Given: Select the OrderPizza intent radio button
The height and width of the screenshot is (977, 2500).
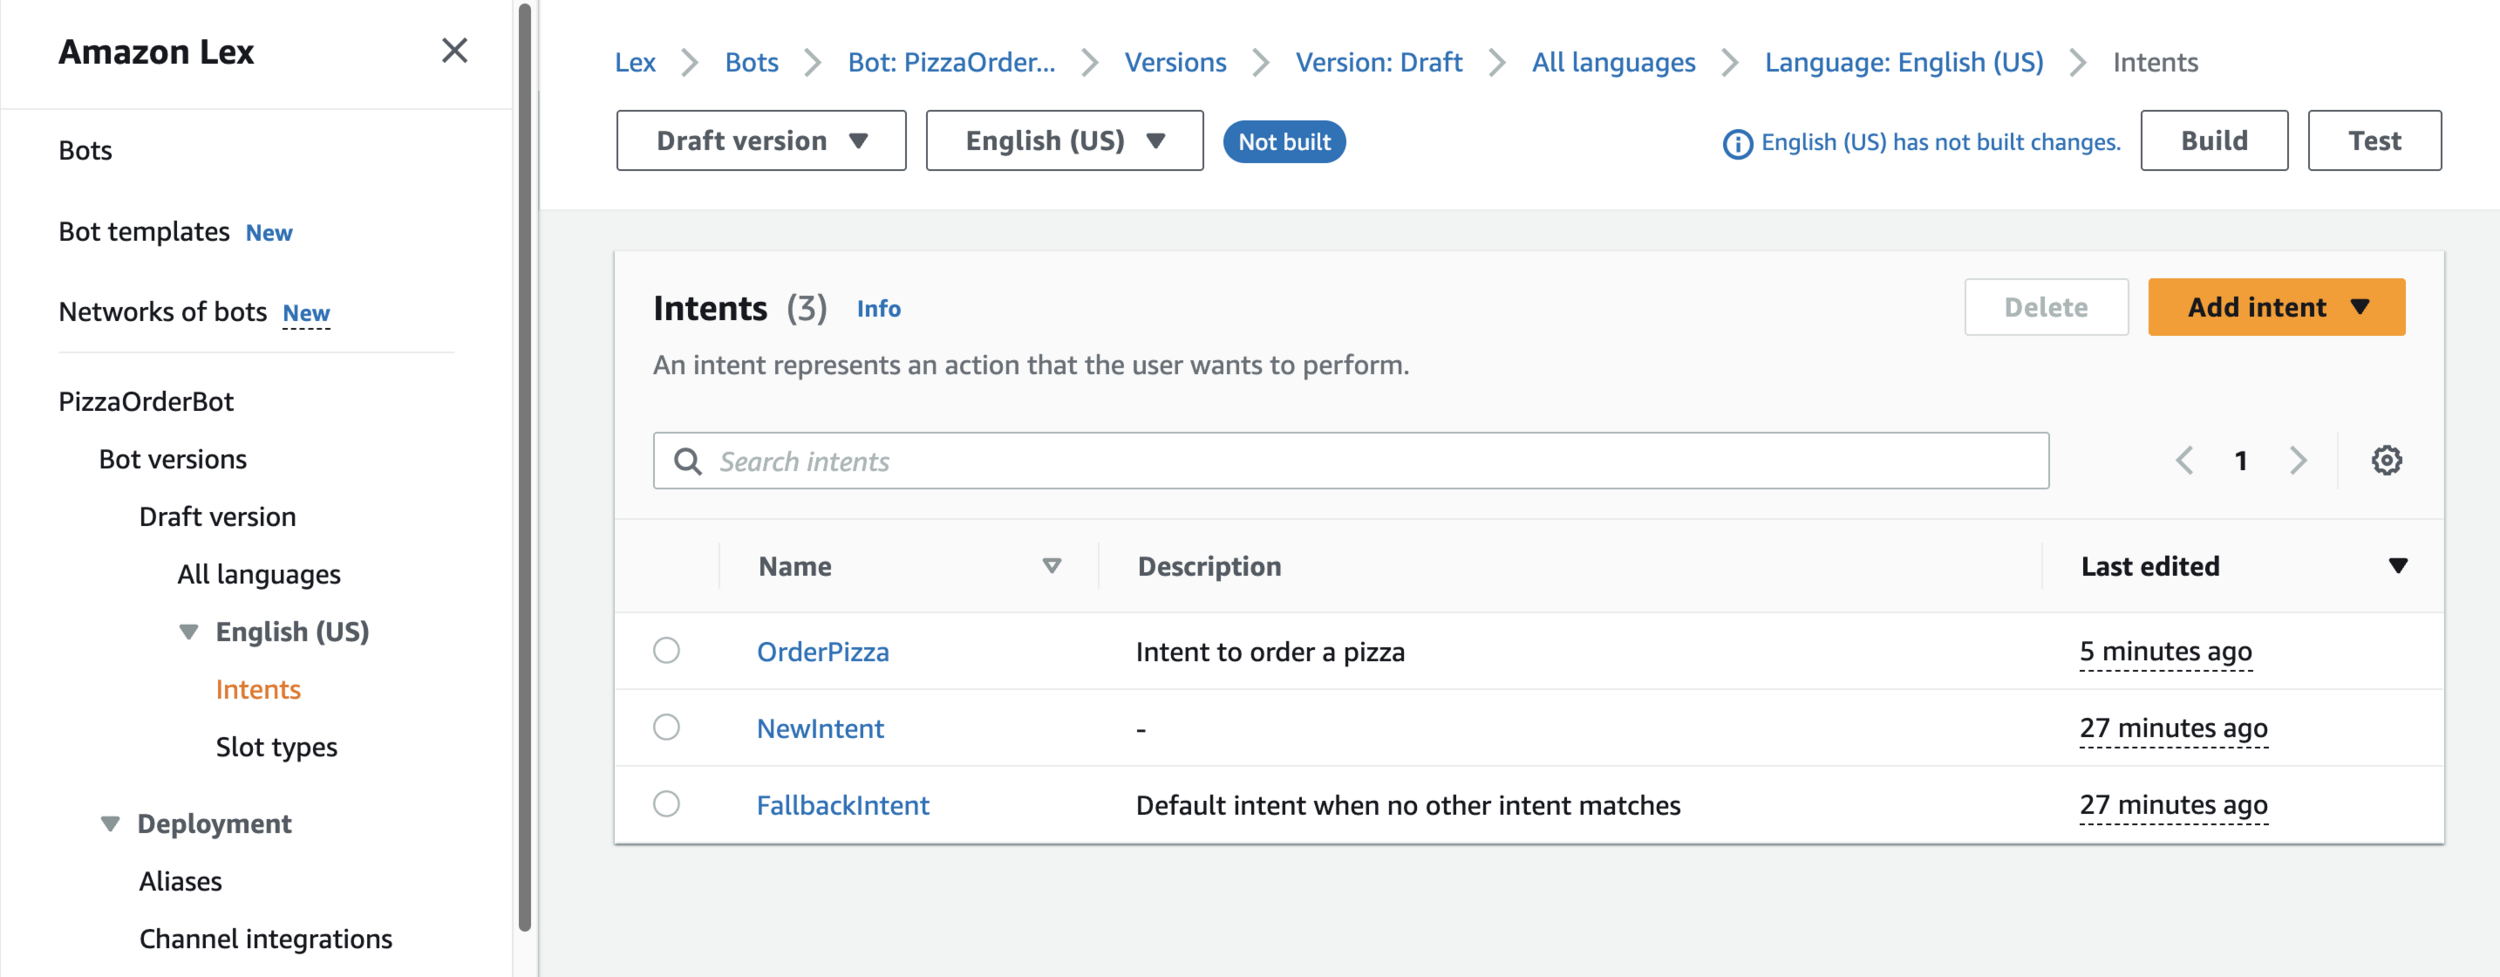Looking at the screenshot, I should 667,651.
